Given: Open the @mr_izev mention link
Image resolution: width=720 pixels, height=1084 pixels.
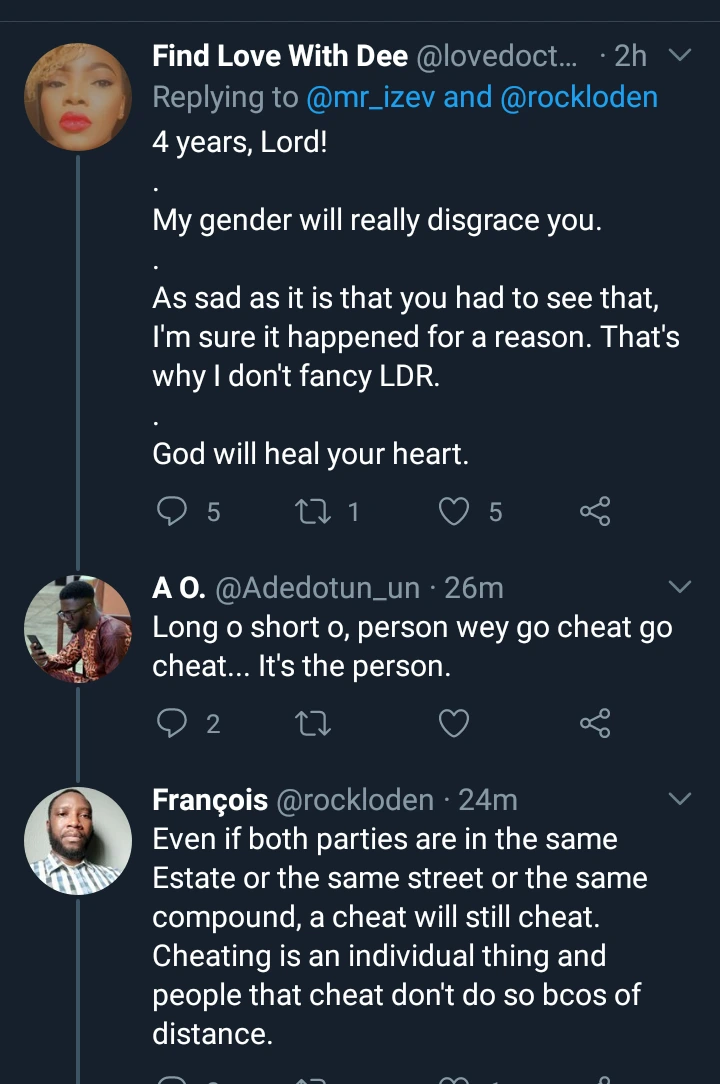Looking at the screenshot, I should [x=357, y=97].
